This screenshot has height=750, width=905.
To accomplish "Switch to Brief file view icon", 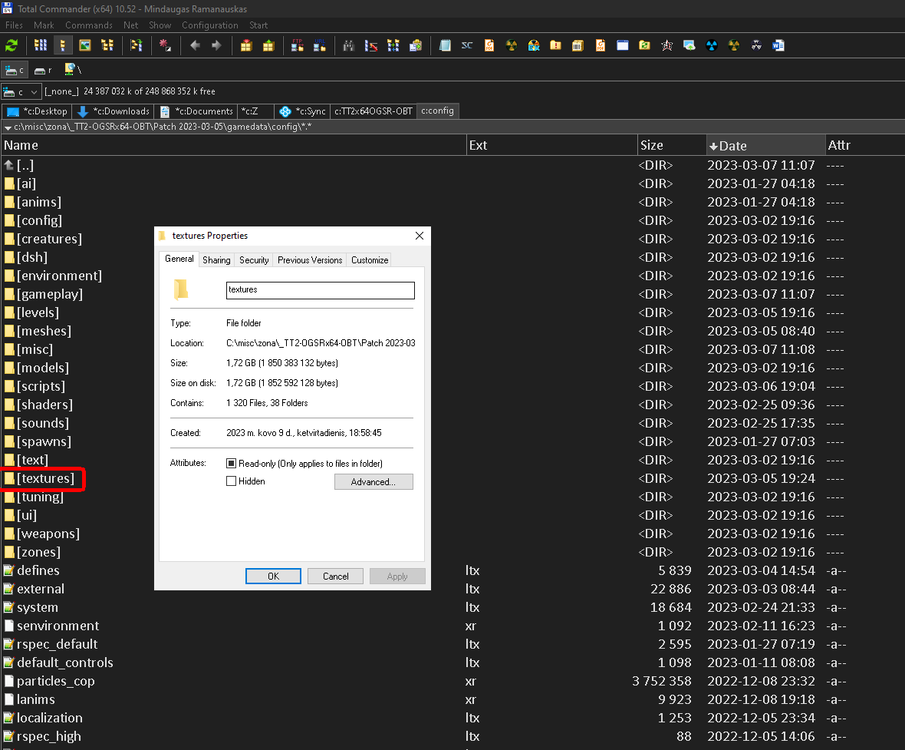I will point(42,46).
